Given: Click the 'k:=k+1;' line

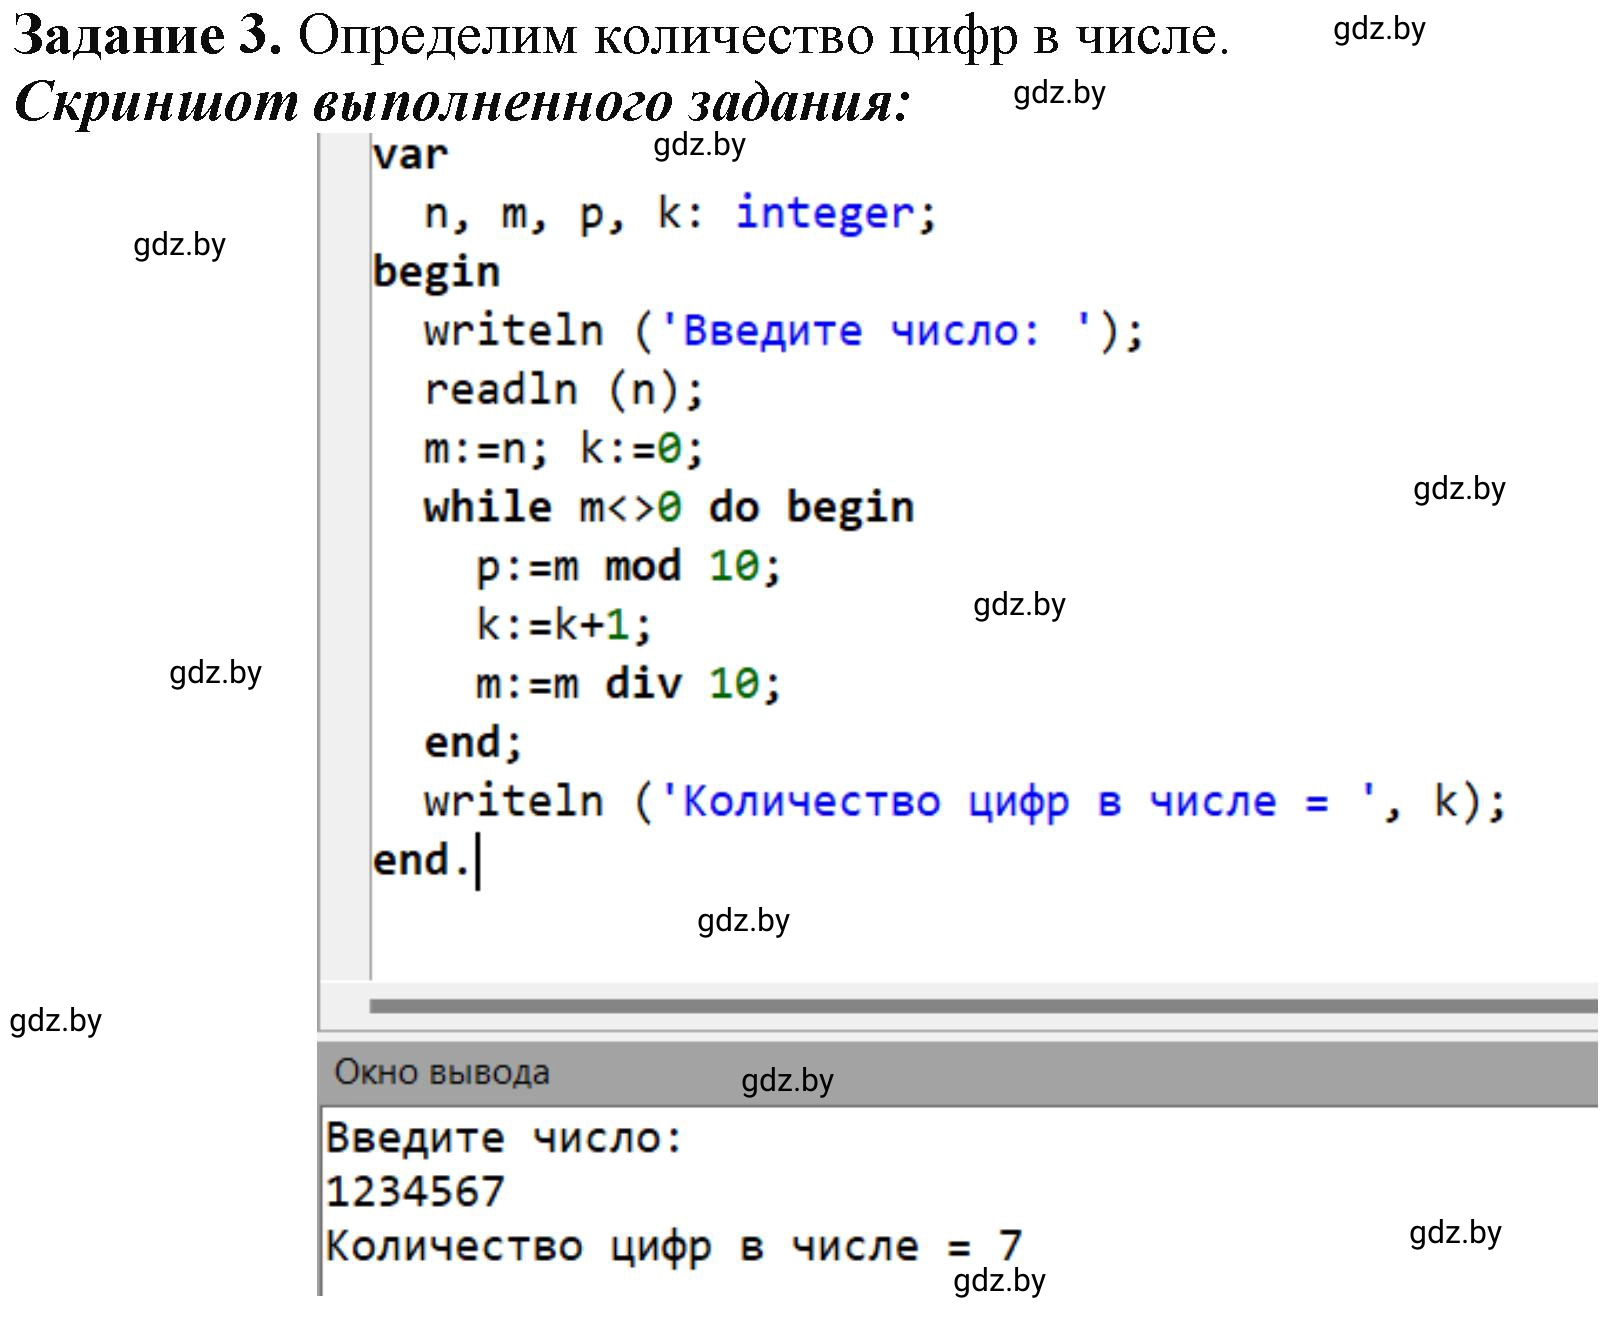Looking at the screenshot, I should coord(564,626).
